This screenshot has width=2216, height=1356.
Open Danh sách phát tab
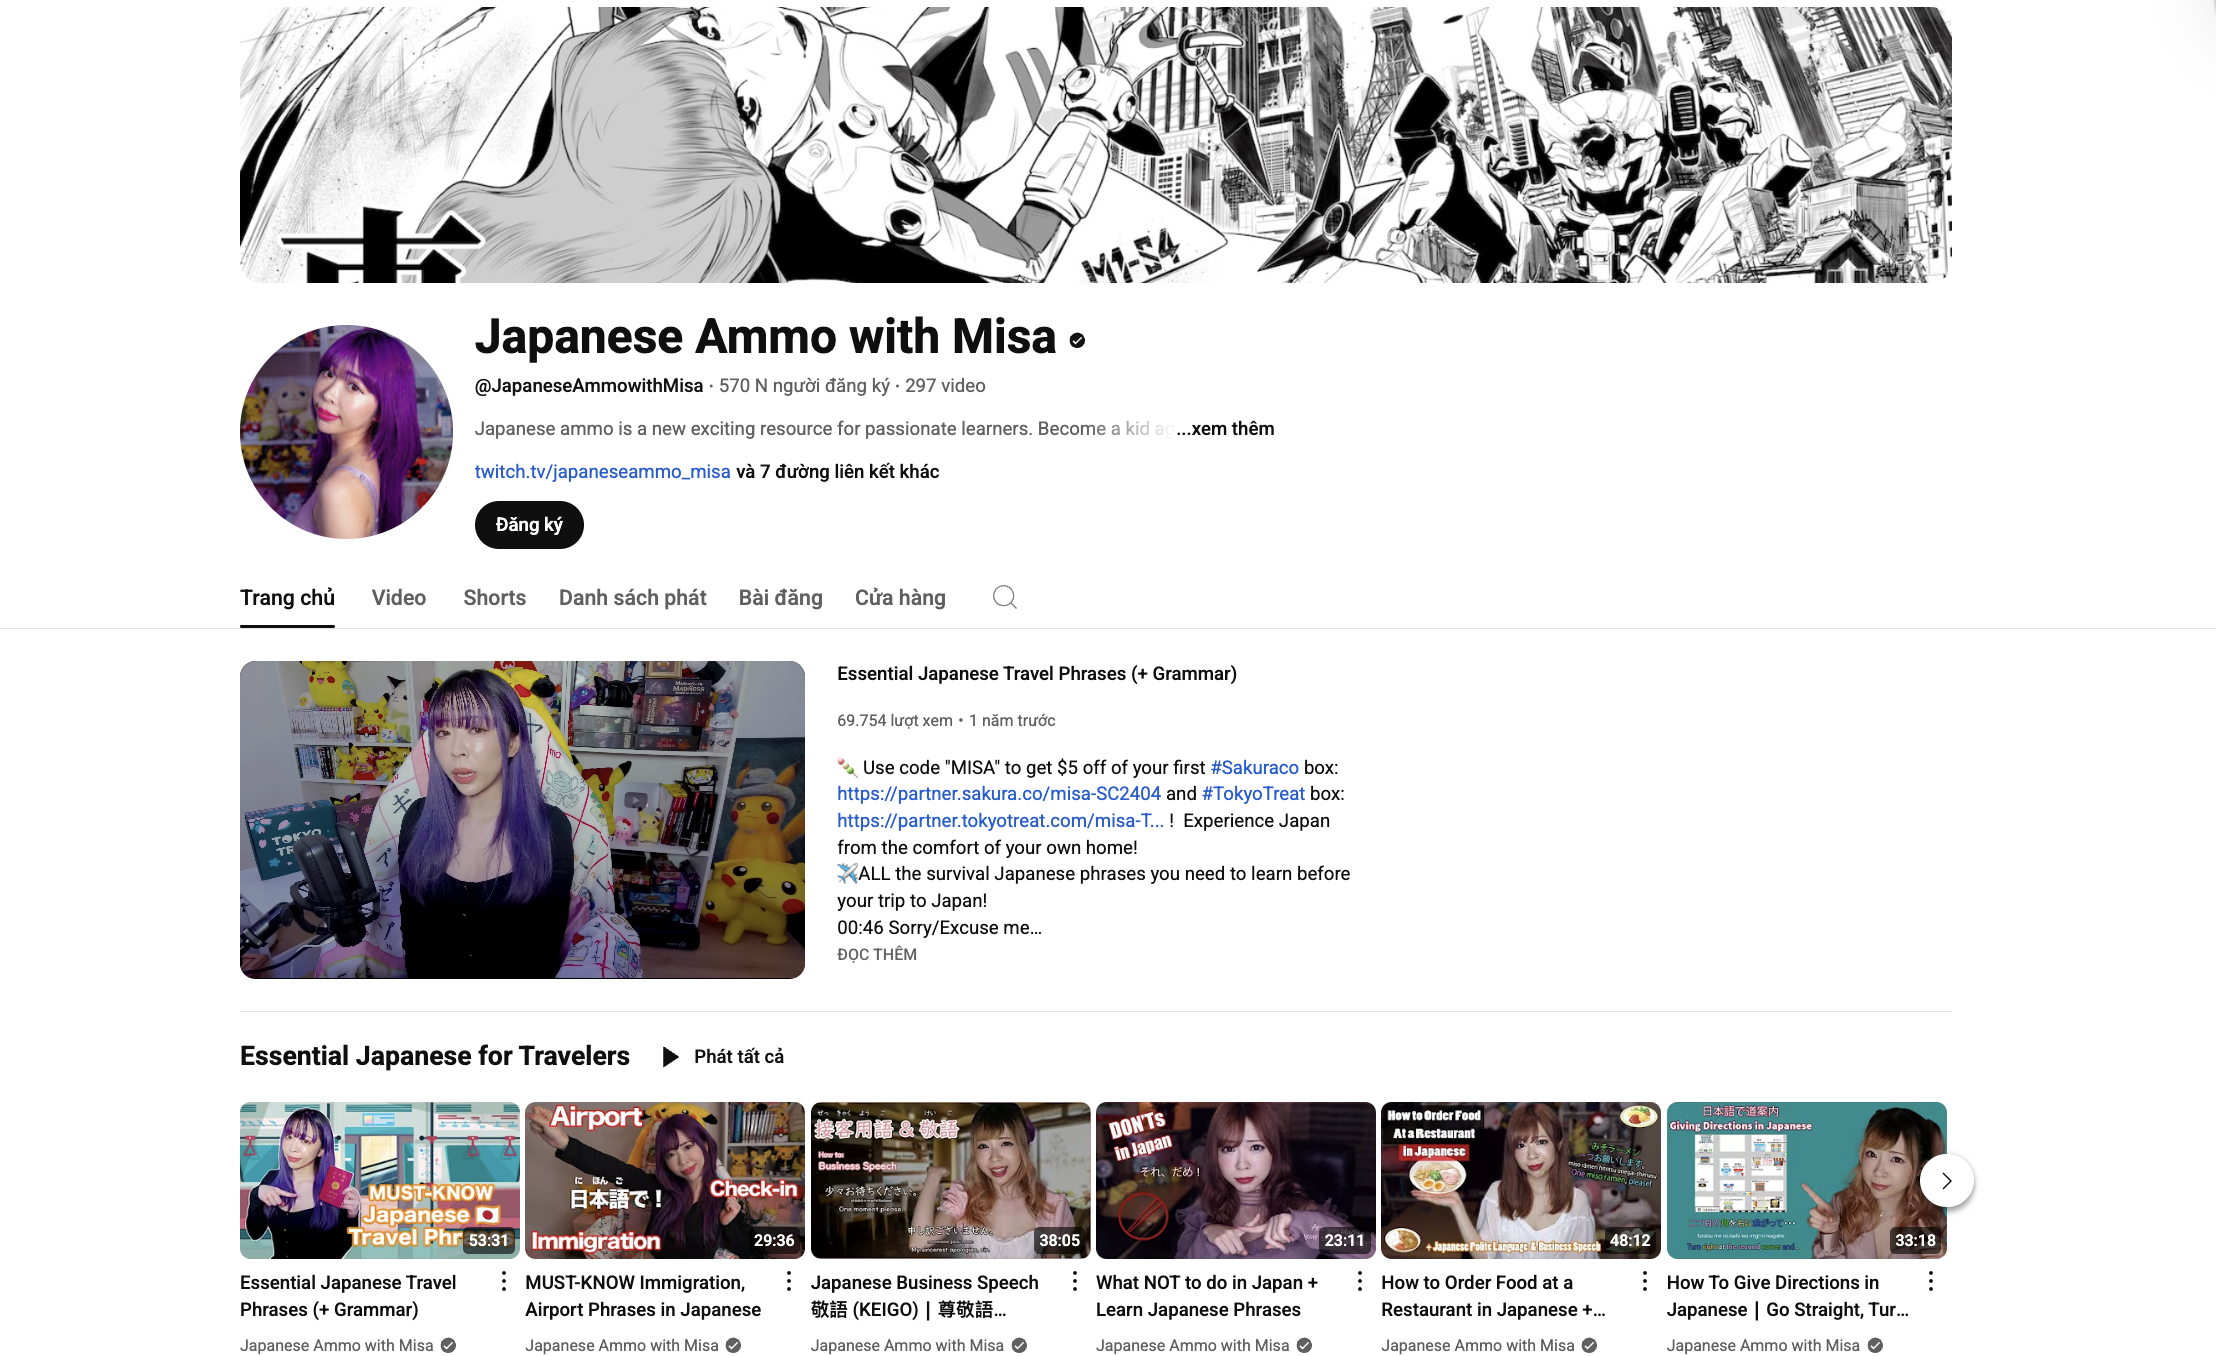pos(632,598)
